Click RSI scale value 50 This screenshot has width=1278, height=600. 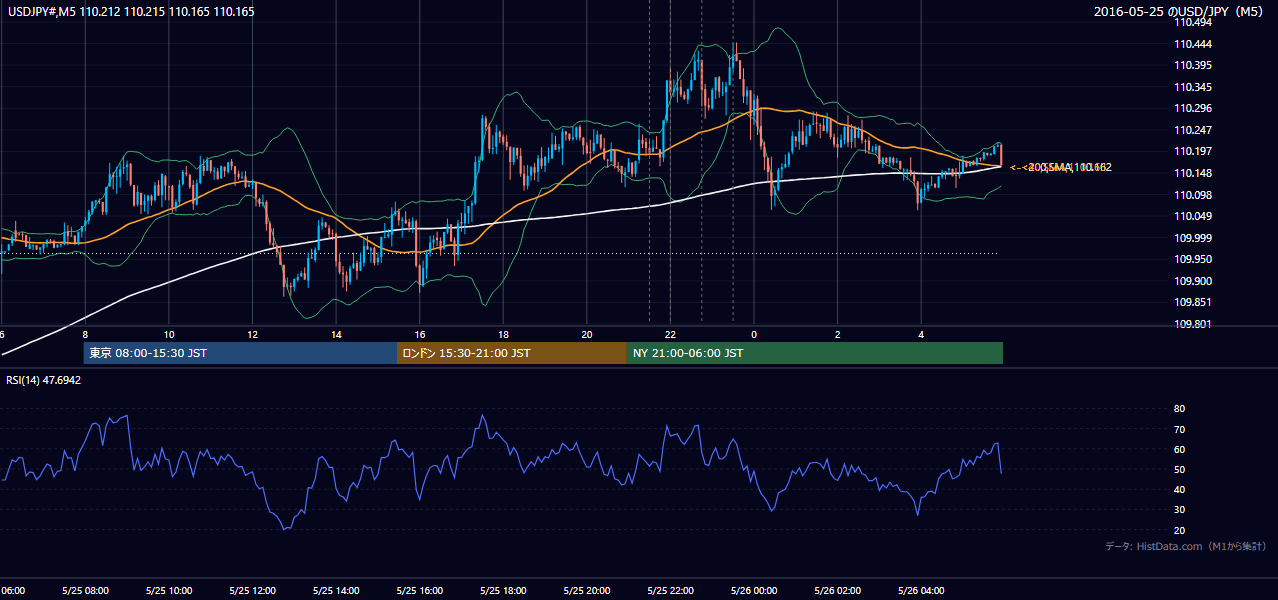pos(1179,469)
